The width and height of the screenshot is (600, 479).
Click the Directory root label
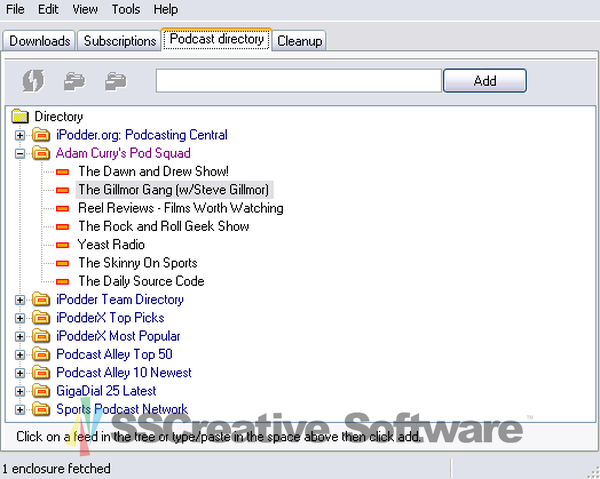point(59,116)
